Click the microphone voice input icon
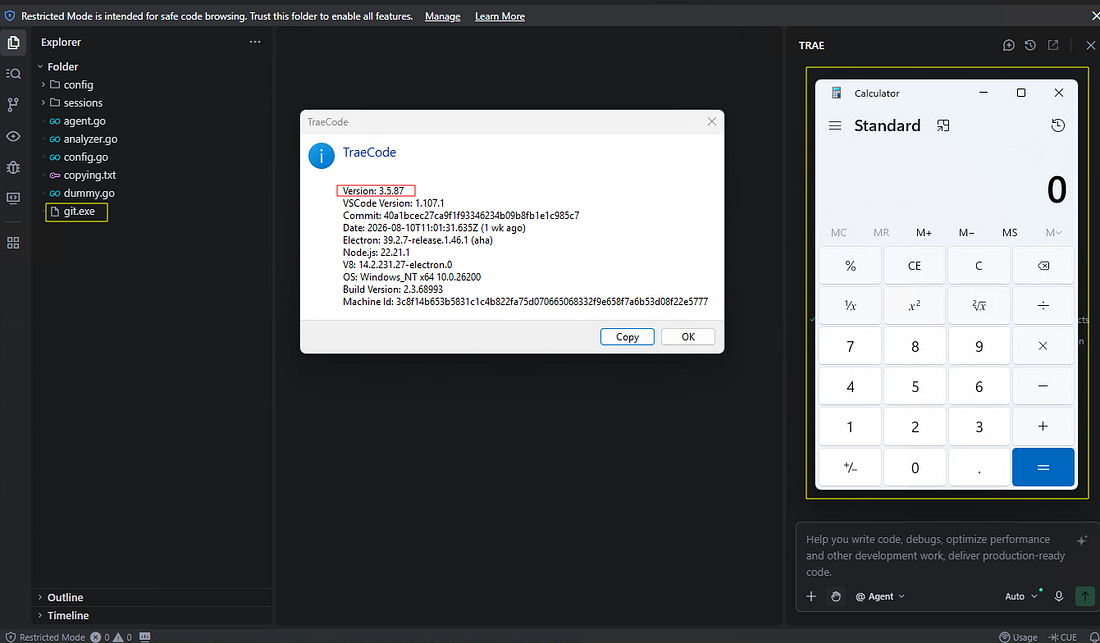This screenshot has width=1100, height=643. [x=1059, y=596]
